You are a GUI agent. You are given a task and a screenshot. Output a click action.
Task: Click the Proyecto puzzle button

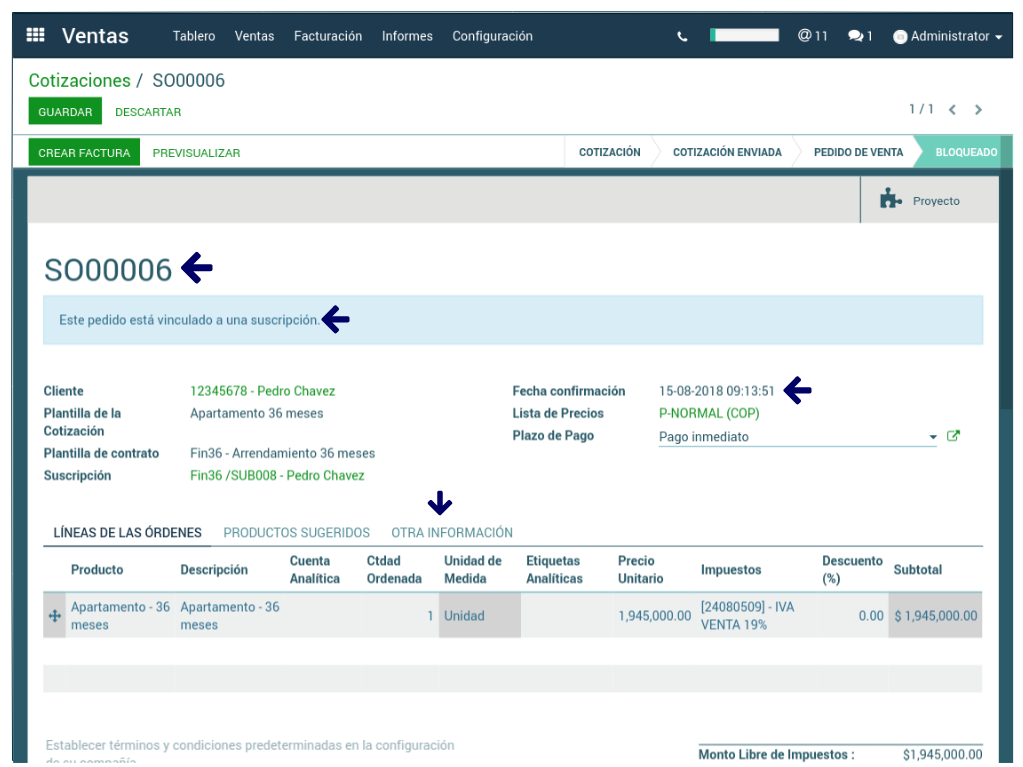click(920, 200)
